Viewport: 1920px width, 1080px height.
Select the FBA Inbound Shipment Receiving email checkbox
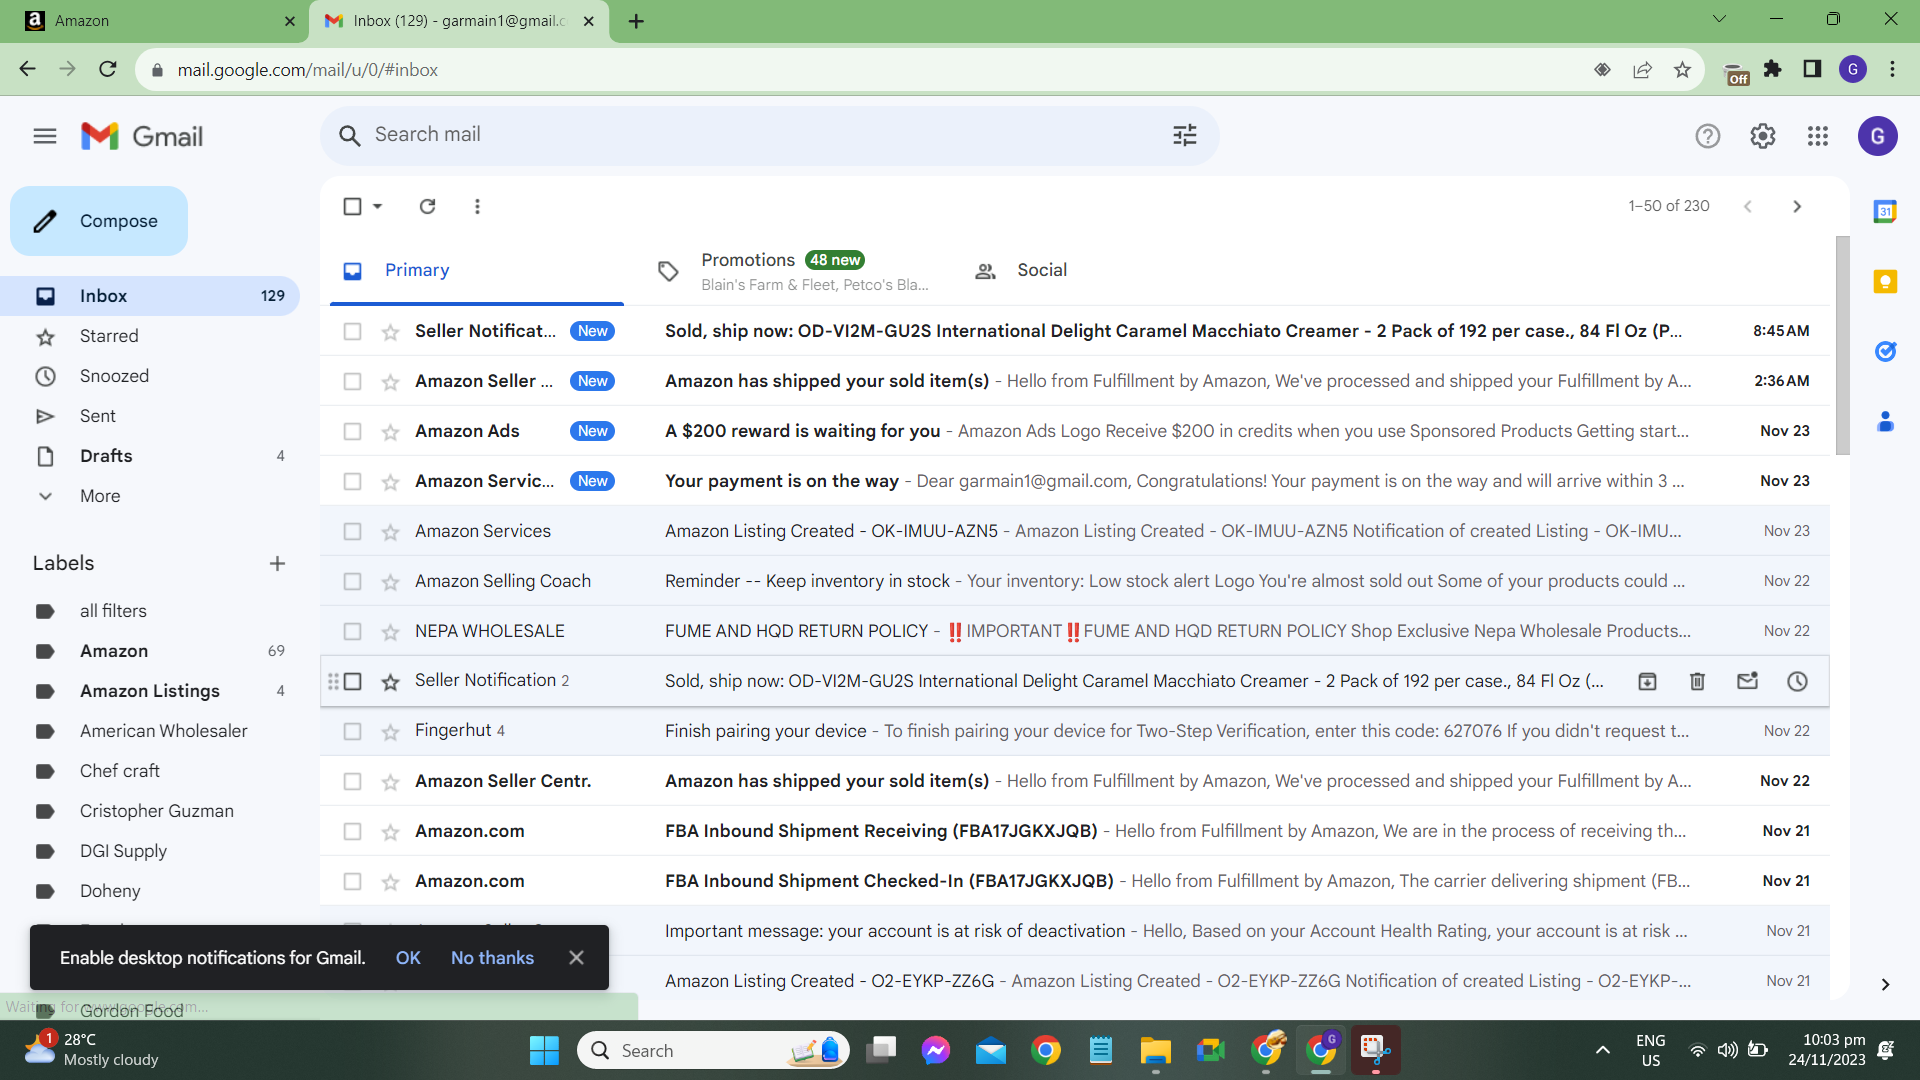pos(352,831)
